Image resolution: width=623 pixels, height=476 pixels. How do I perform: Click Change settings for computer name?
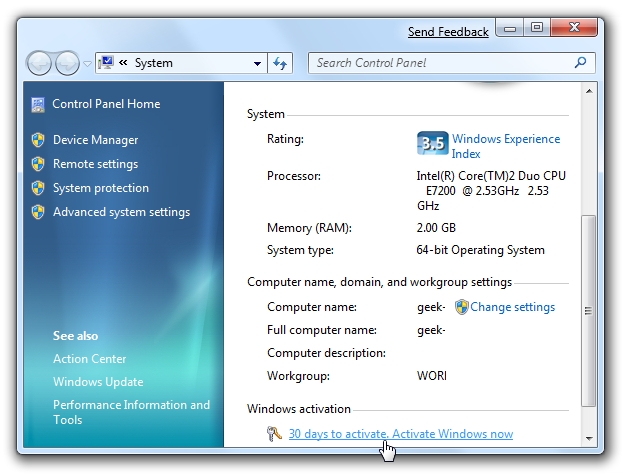(x=513, y=307)
